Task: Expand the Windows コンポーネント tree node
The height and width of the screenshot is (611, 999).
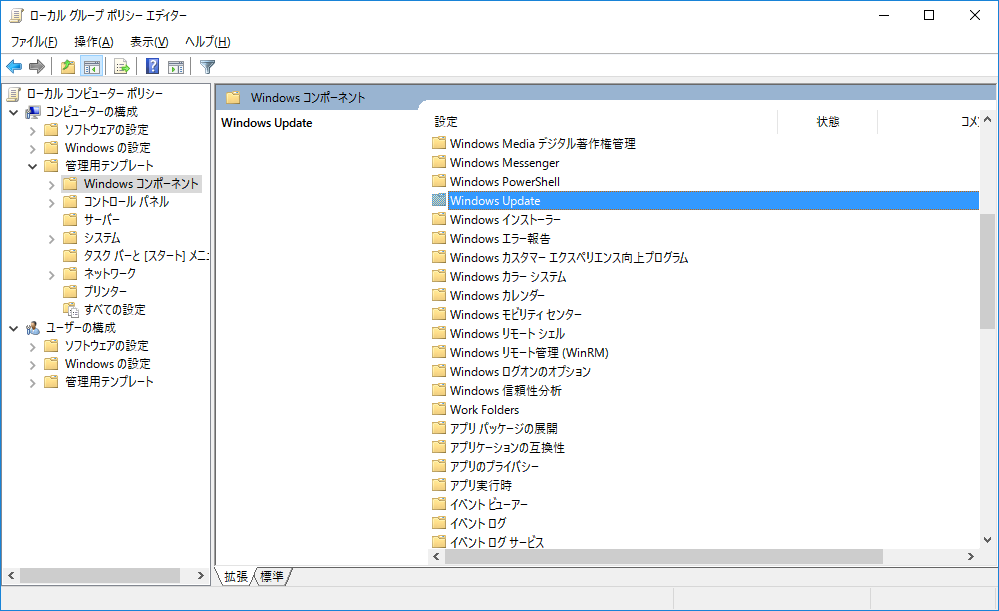Action: 52,185
